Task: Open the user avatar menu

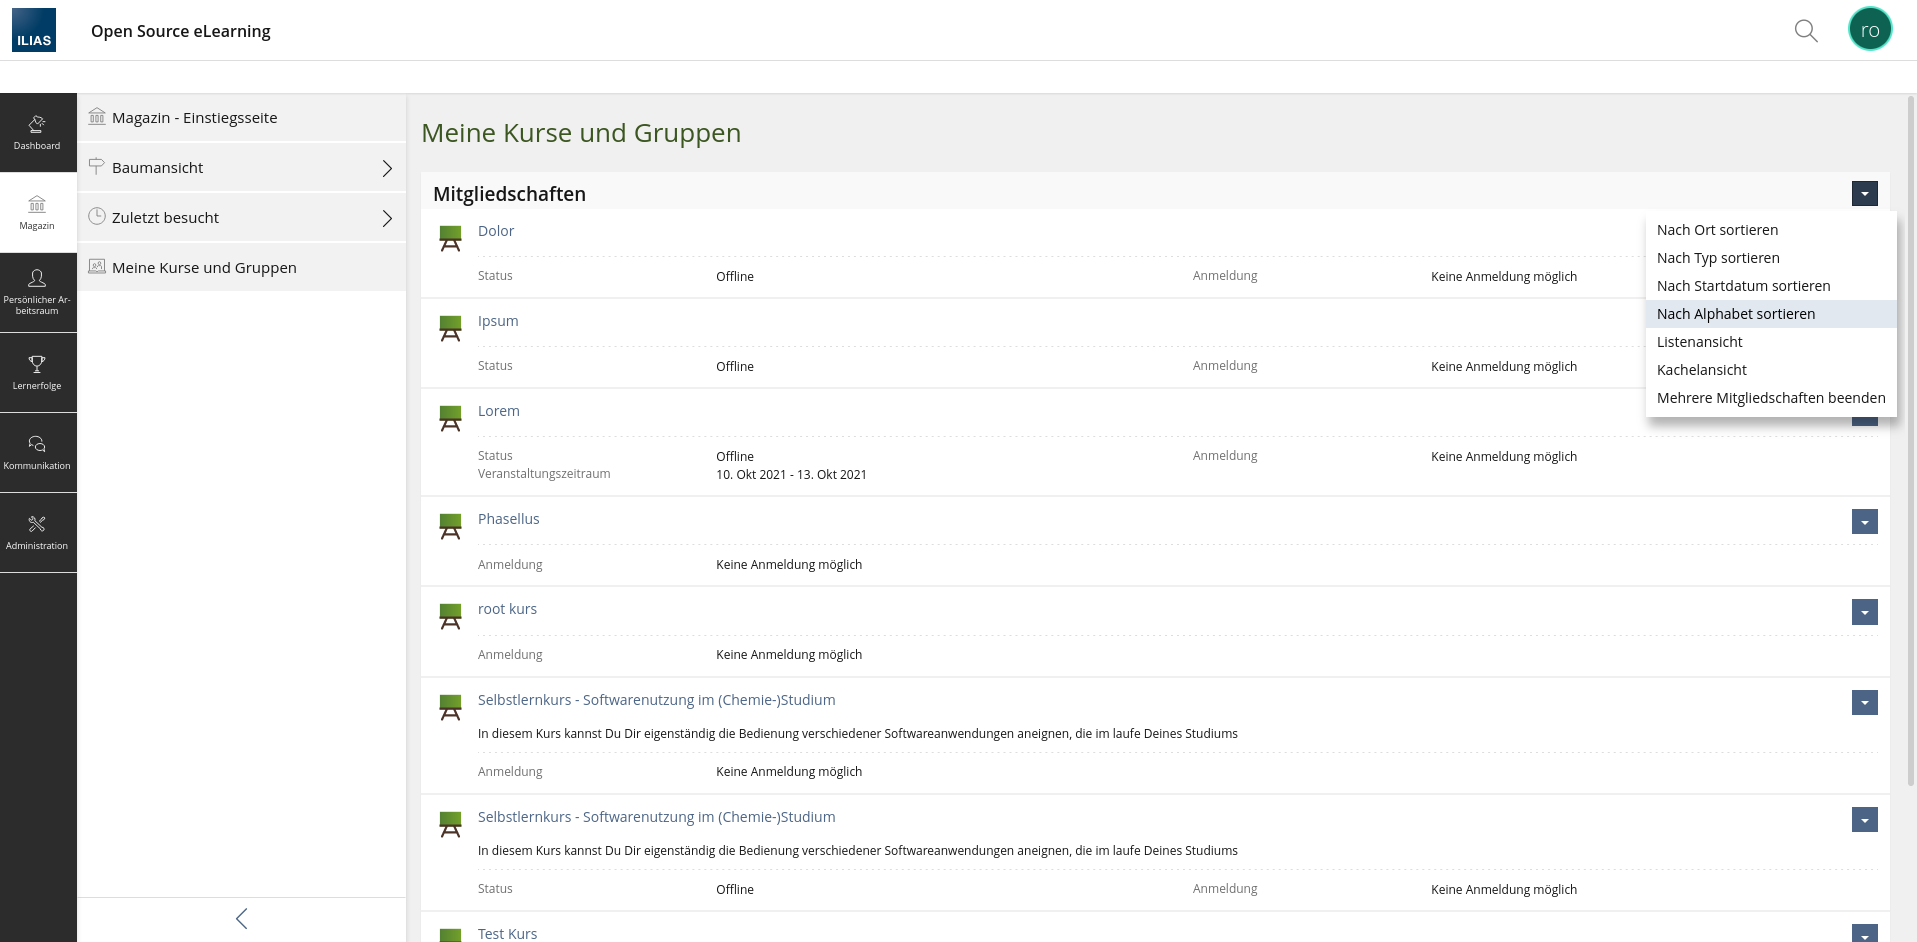Action: [1869, 30]
